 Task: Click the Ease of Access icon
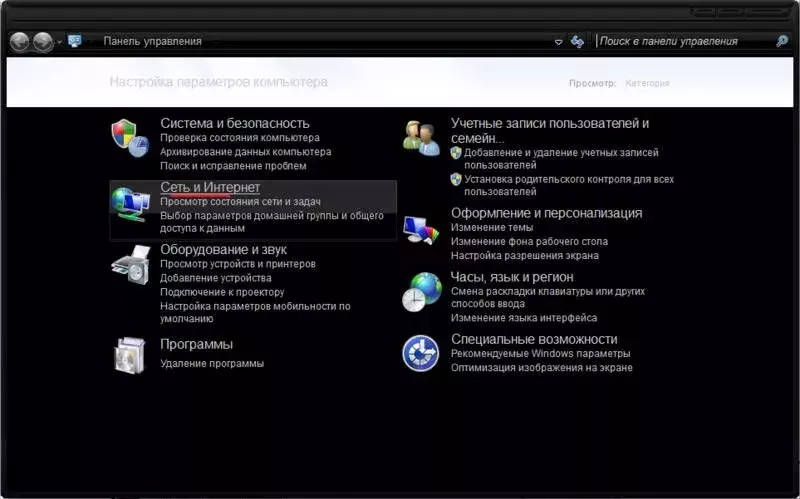[x=420, y=353]
